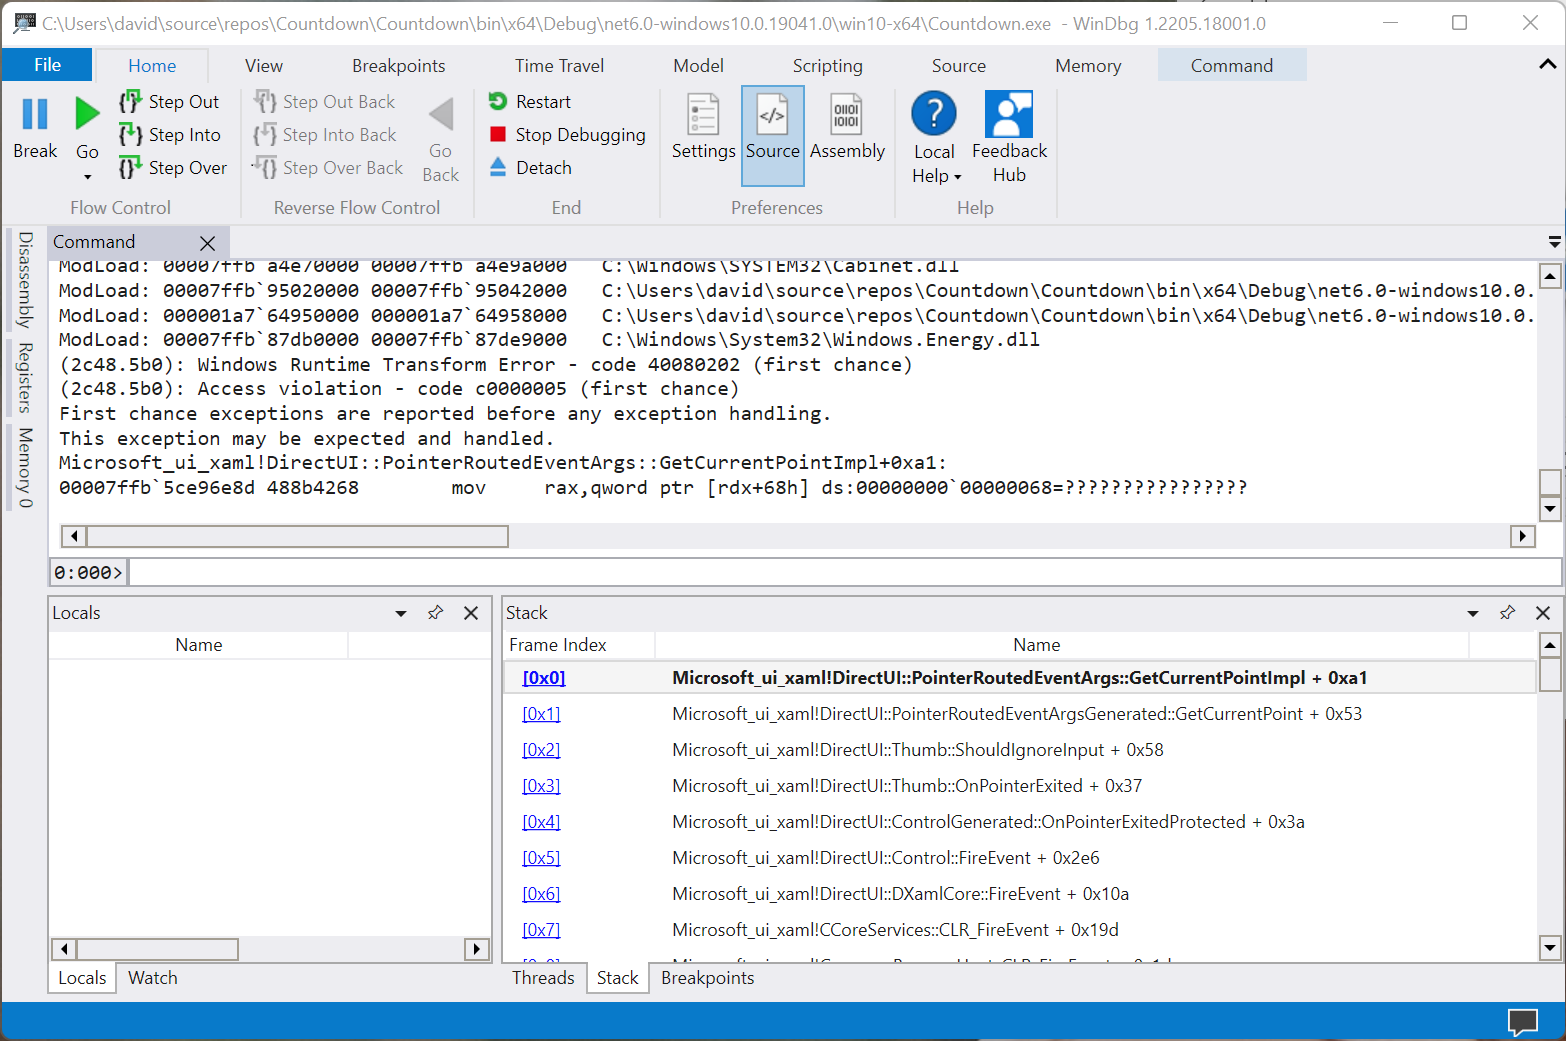
Task: Open stack frame [0x2] for Thumb::ShouldIgnoreInput
Action: pos(541,749)
